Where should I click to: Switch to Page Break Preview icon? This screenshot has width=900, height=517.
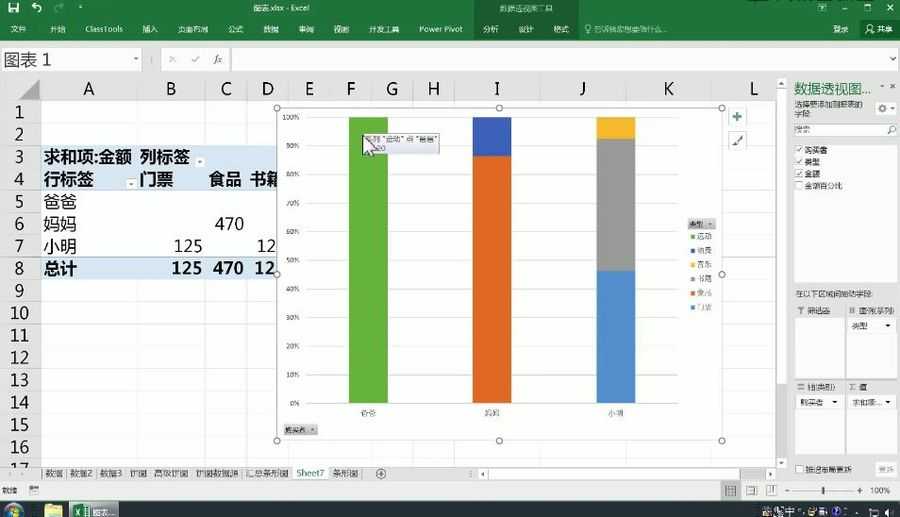click(x=771, y=491)
